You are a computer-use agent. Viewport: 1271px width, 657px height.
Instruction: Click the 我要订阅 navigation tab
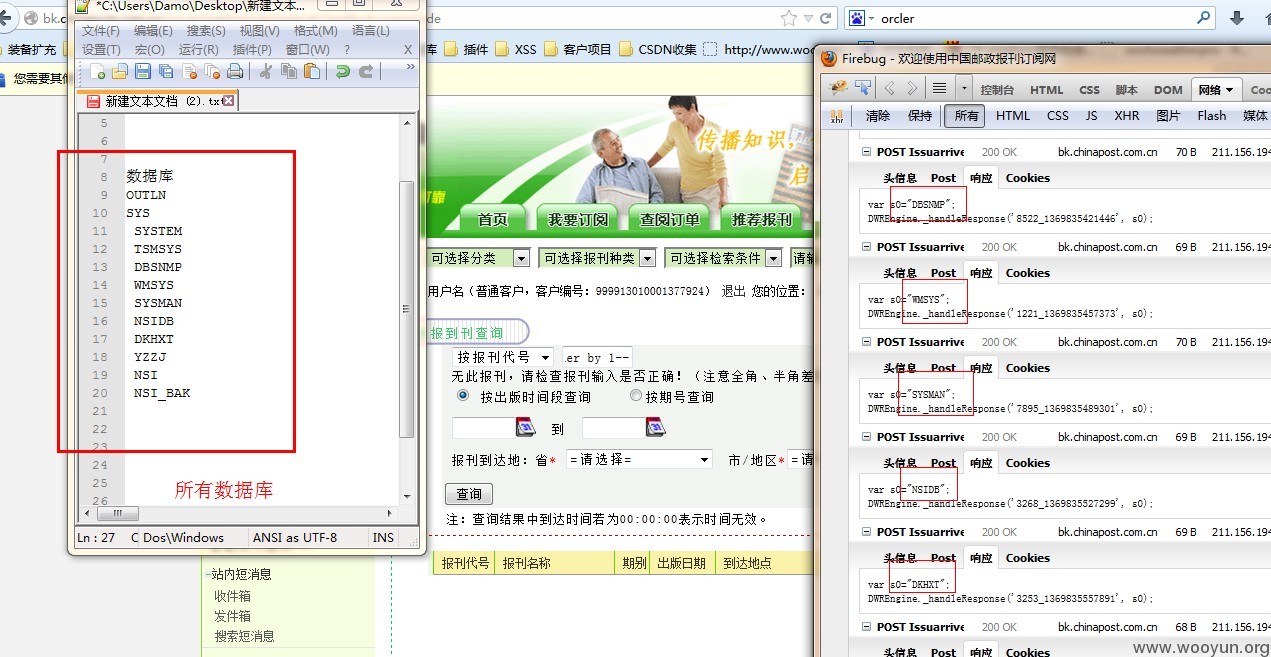pos(578,219)
